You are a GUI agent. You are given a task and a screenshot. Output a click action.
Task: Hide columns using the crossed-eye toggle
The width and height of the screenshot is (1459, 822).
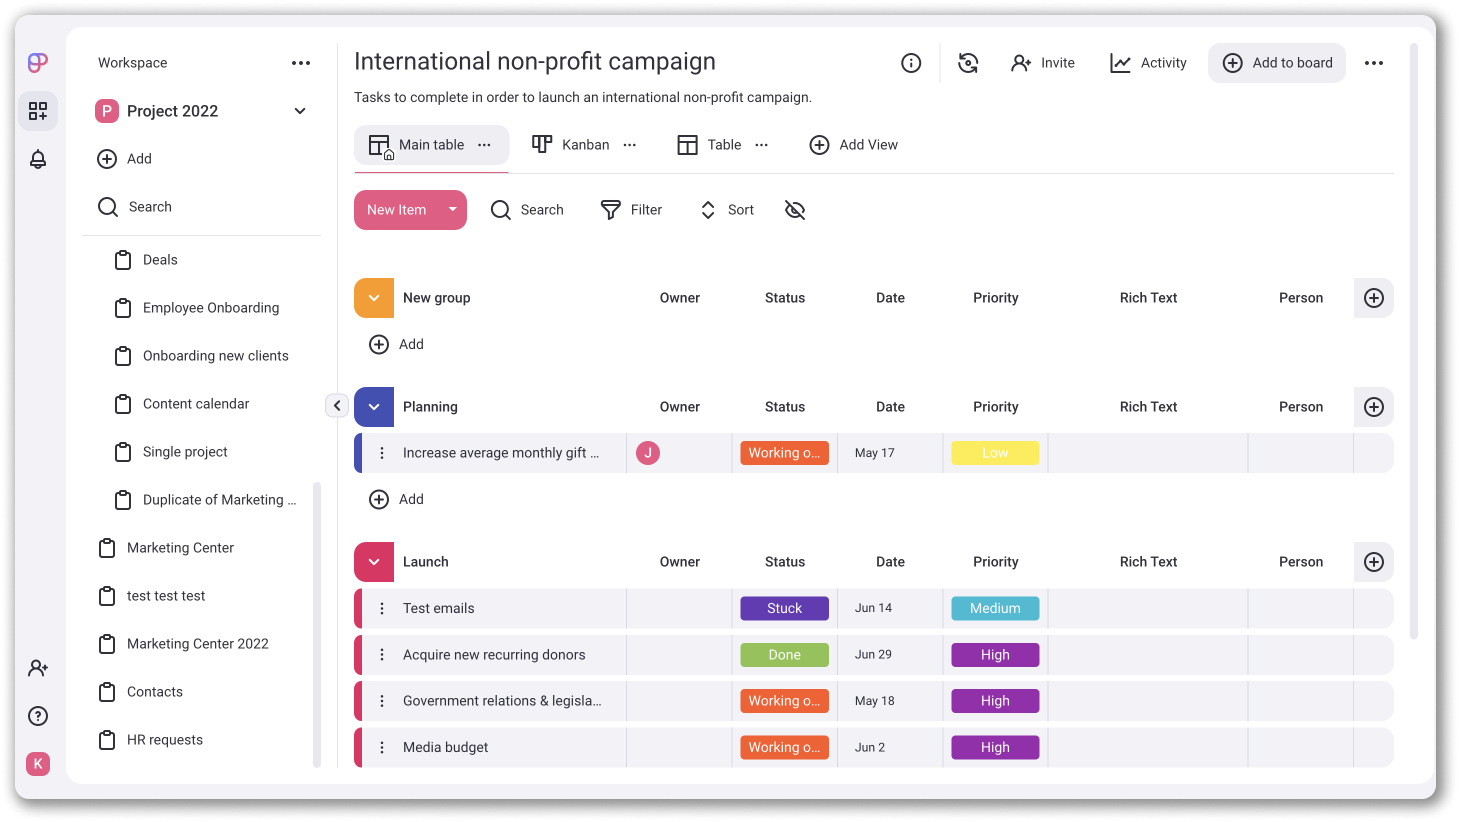point(795,209)
